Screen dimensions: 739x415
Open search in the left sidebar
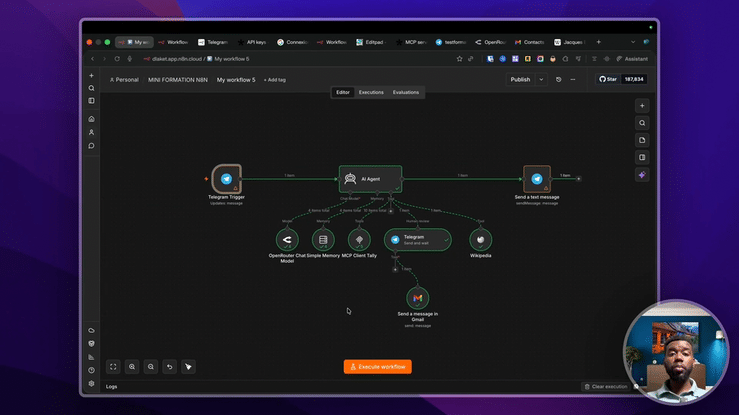91,88
